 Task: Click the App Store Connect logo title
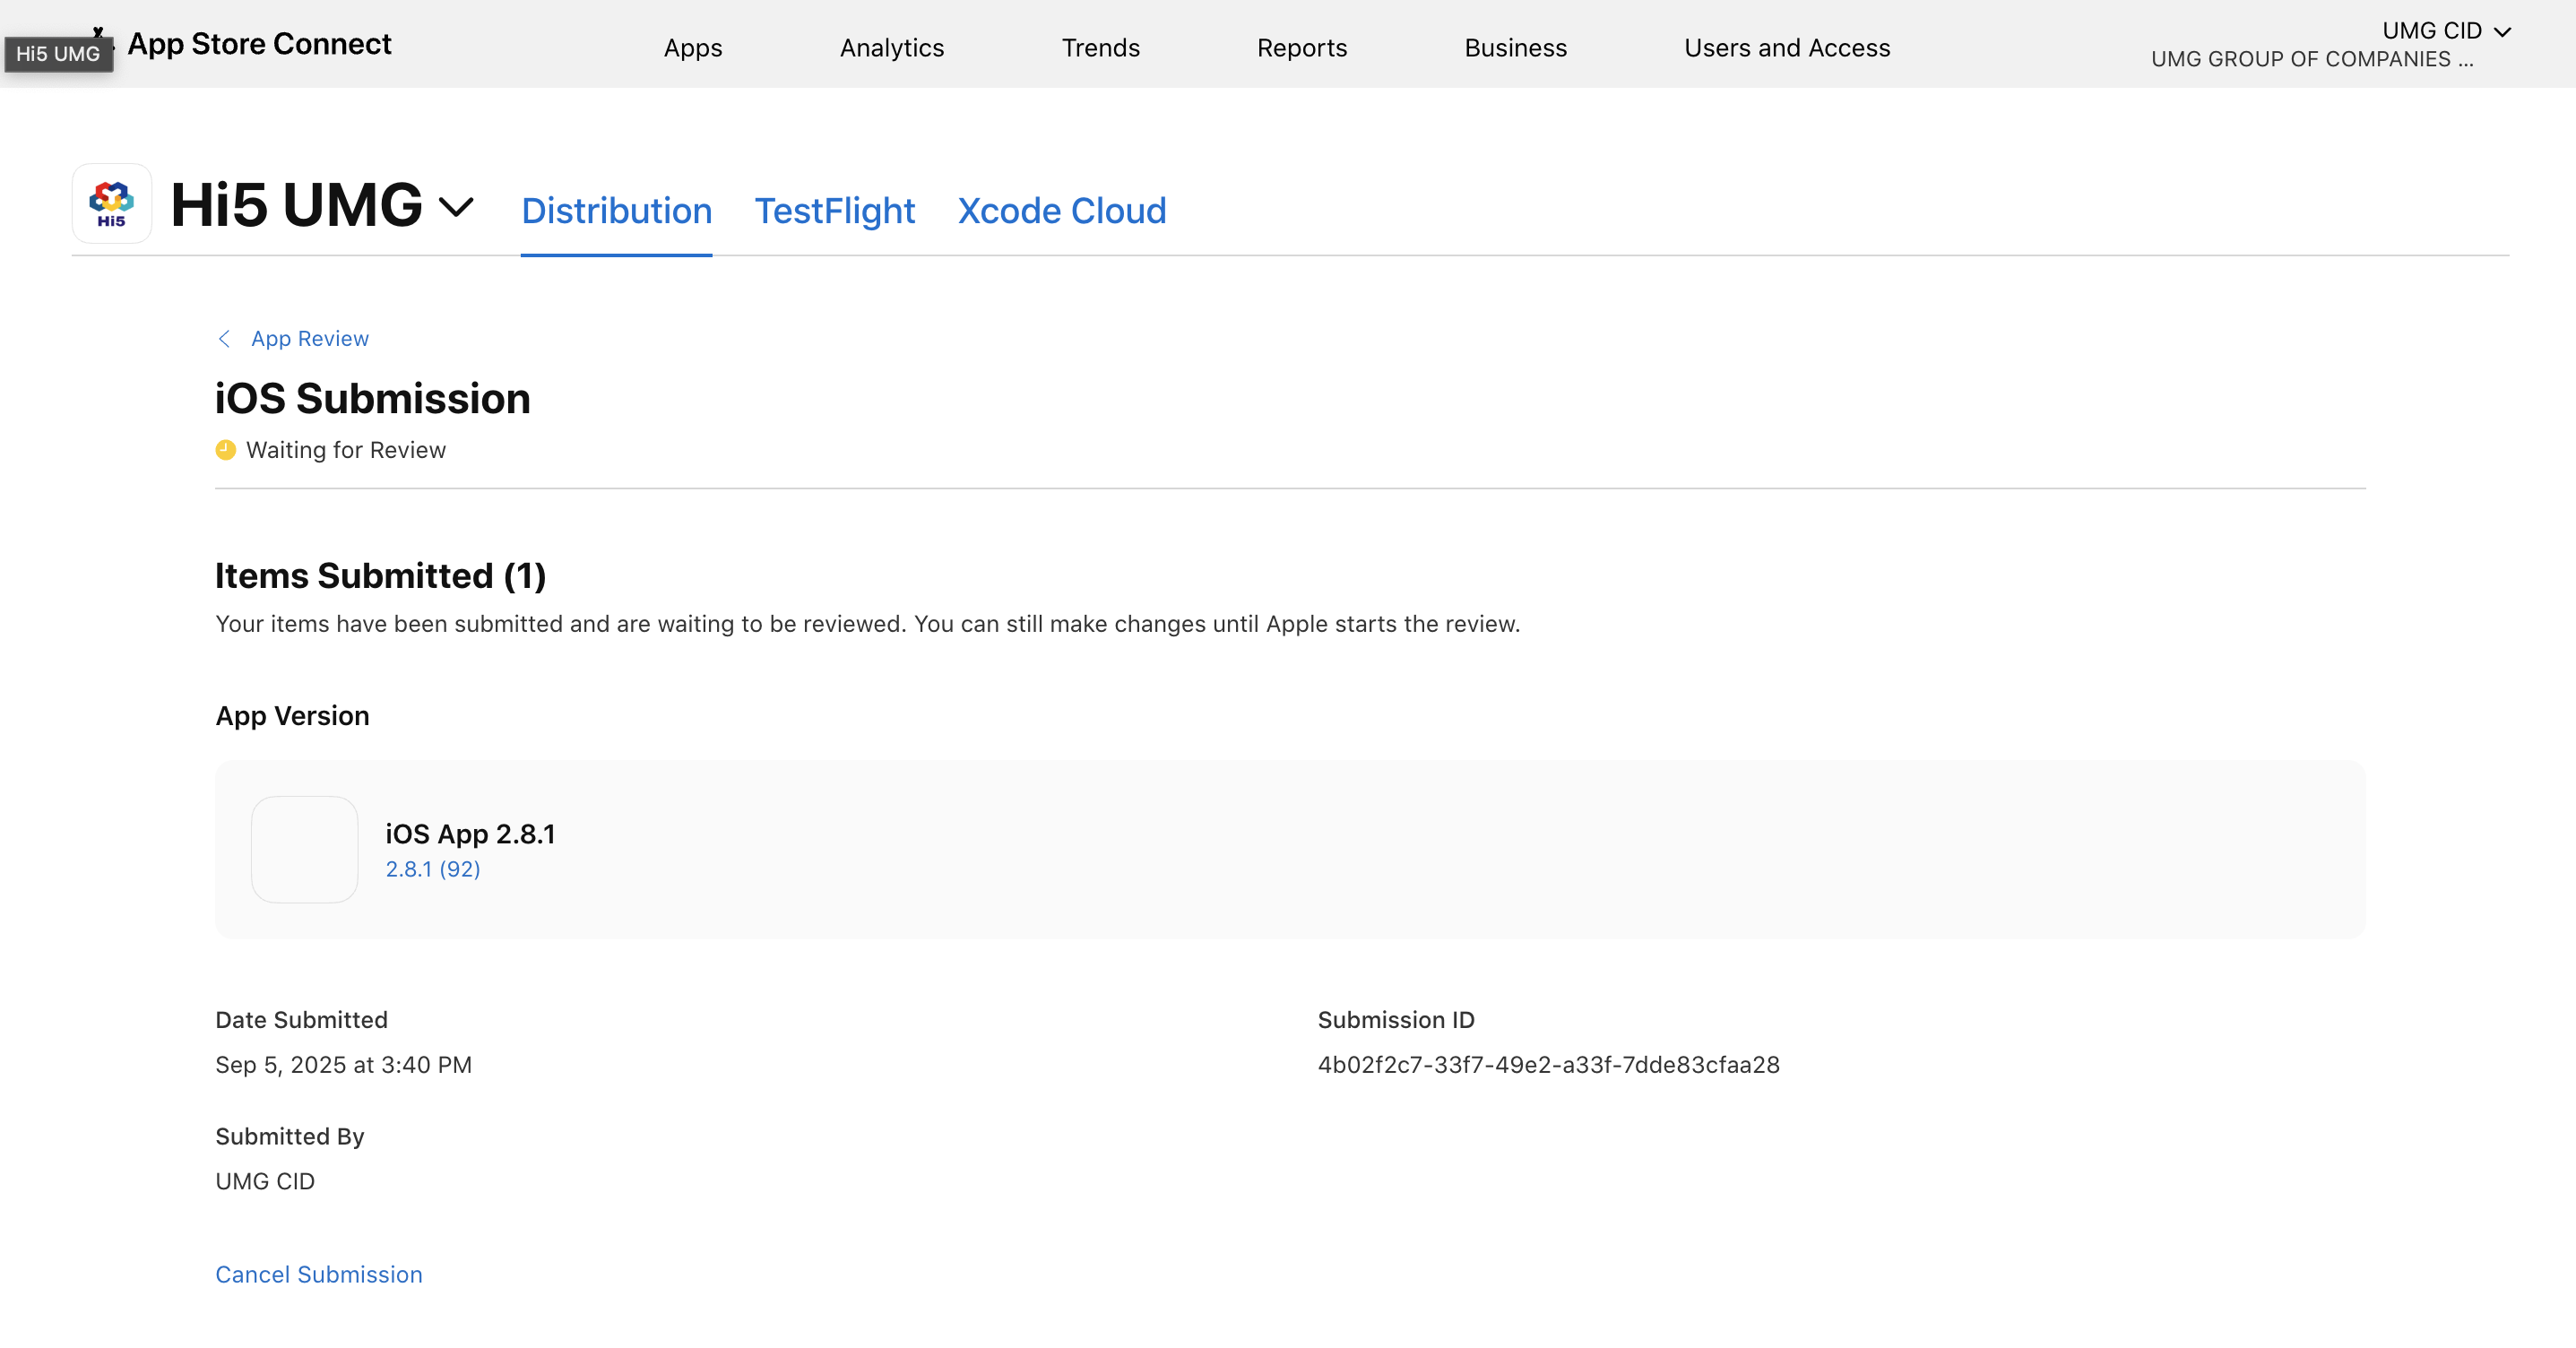259,44
